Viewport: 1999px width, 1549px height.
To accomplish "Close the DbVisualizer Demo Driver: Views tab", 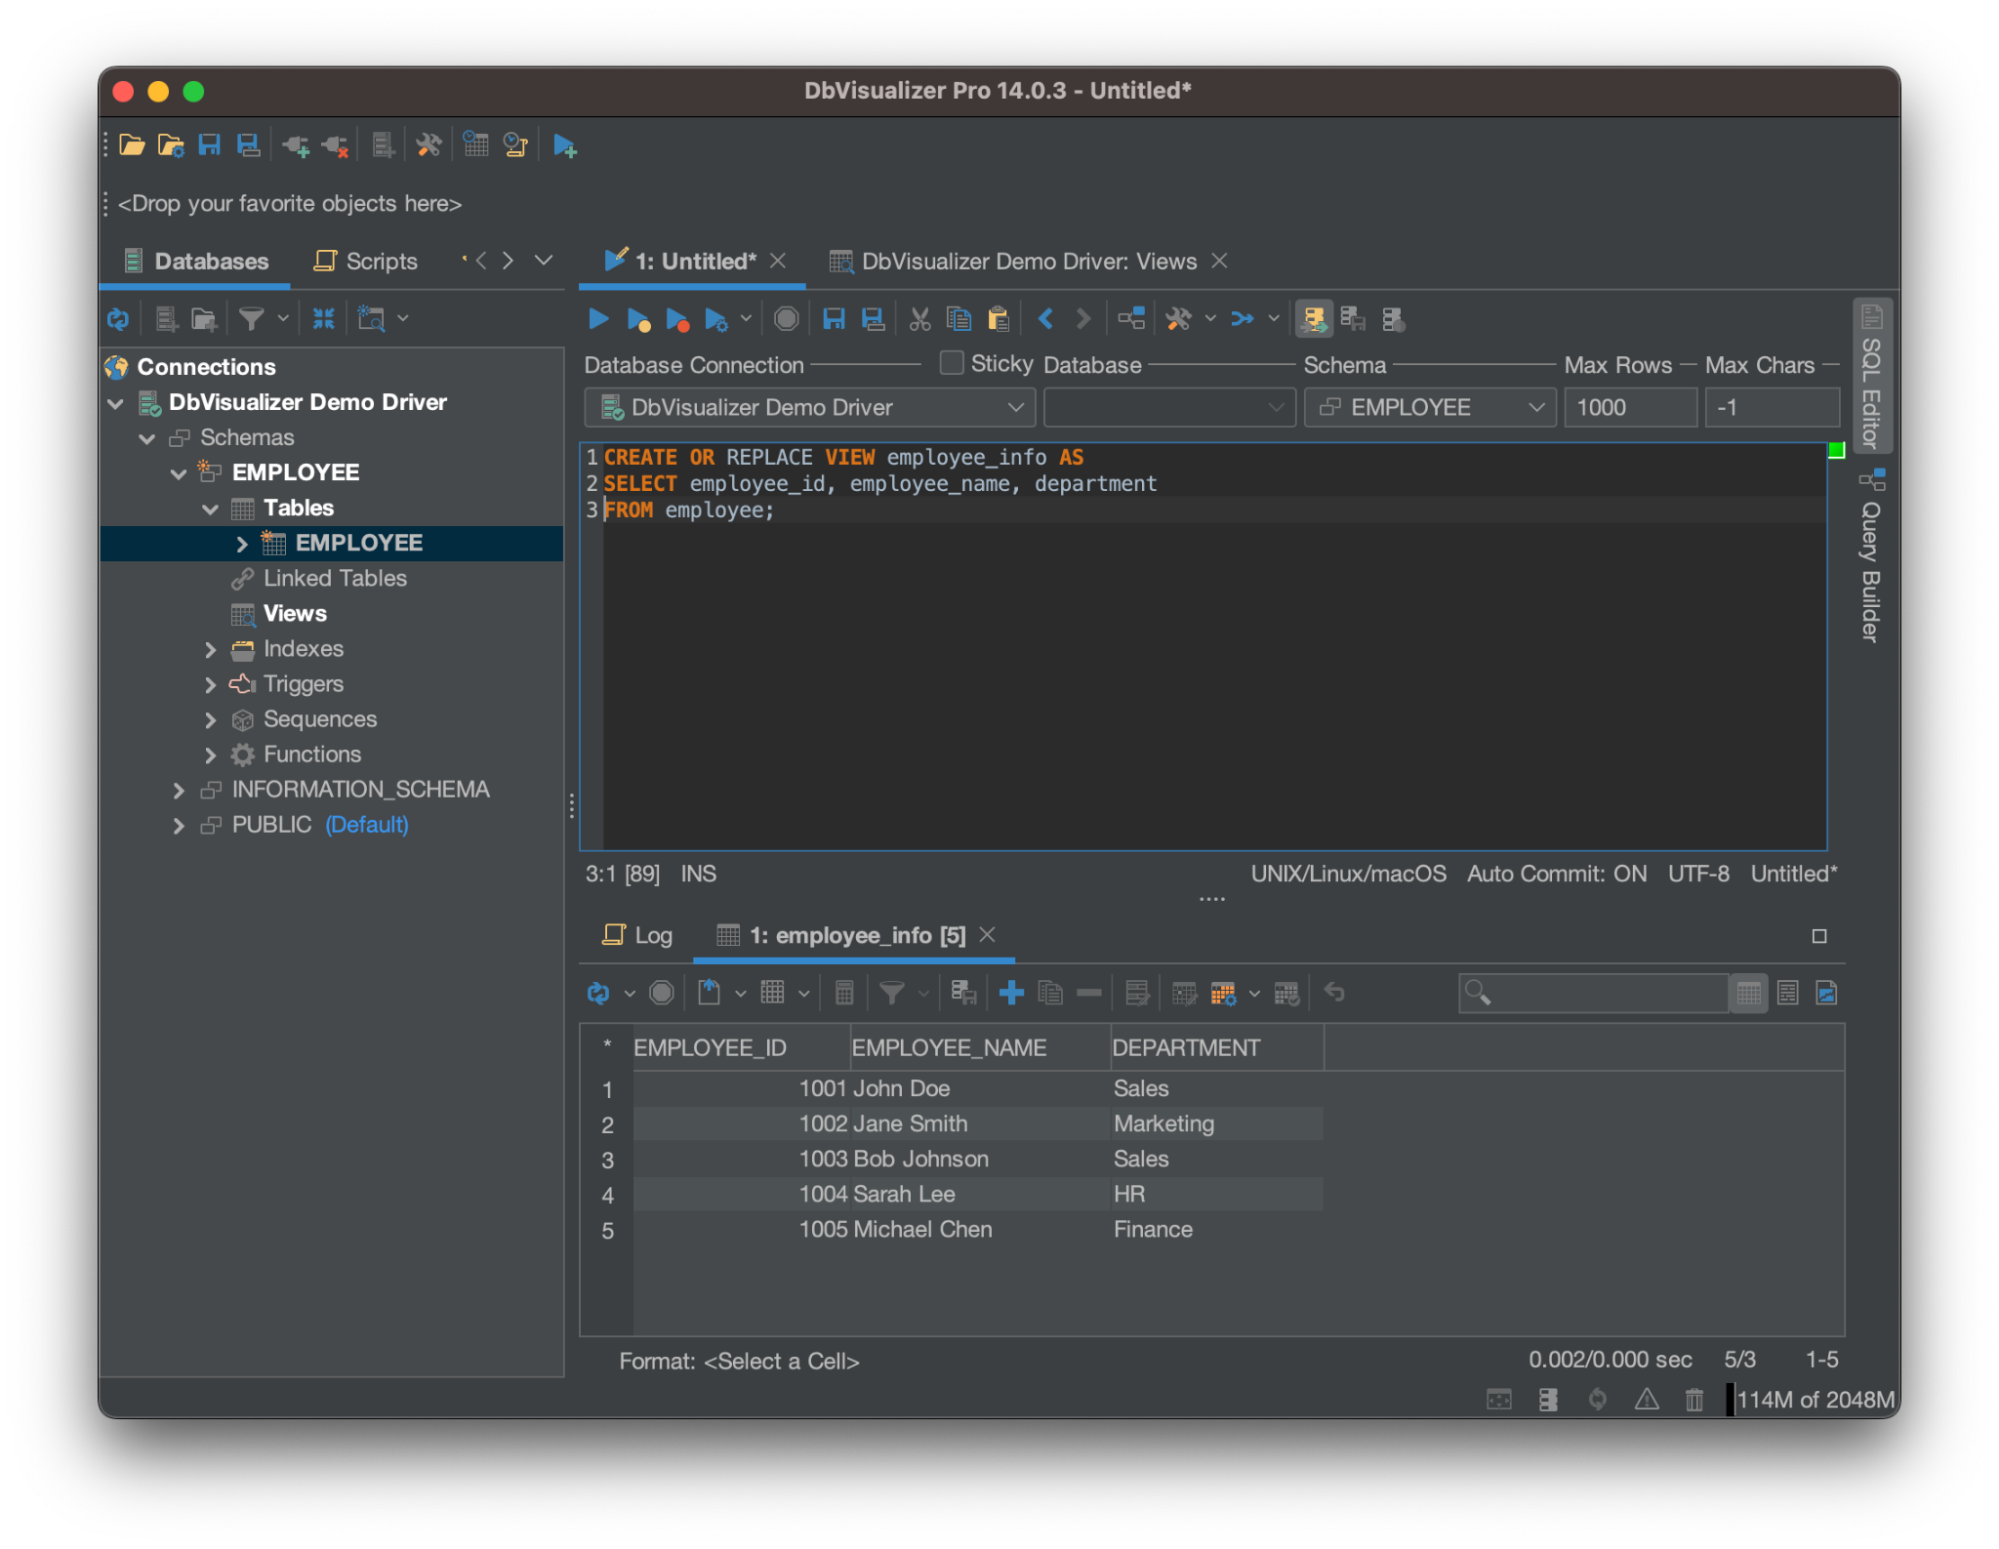I will coord(1220,261).
